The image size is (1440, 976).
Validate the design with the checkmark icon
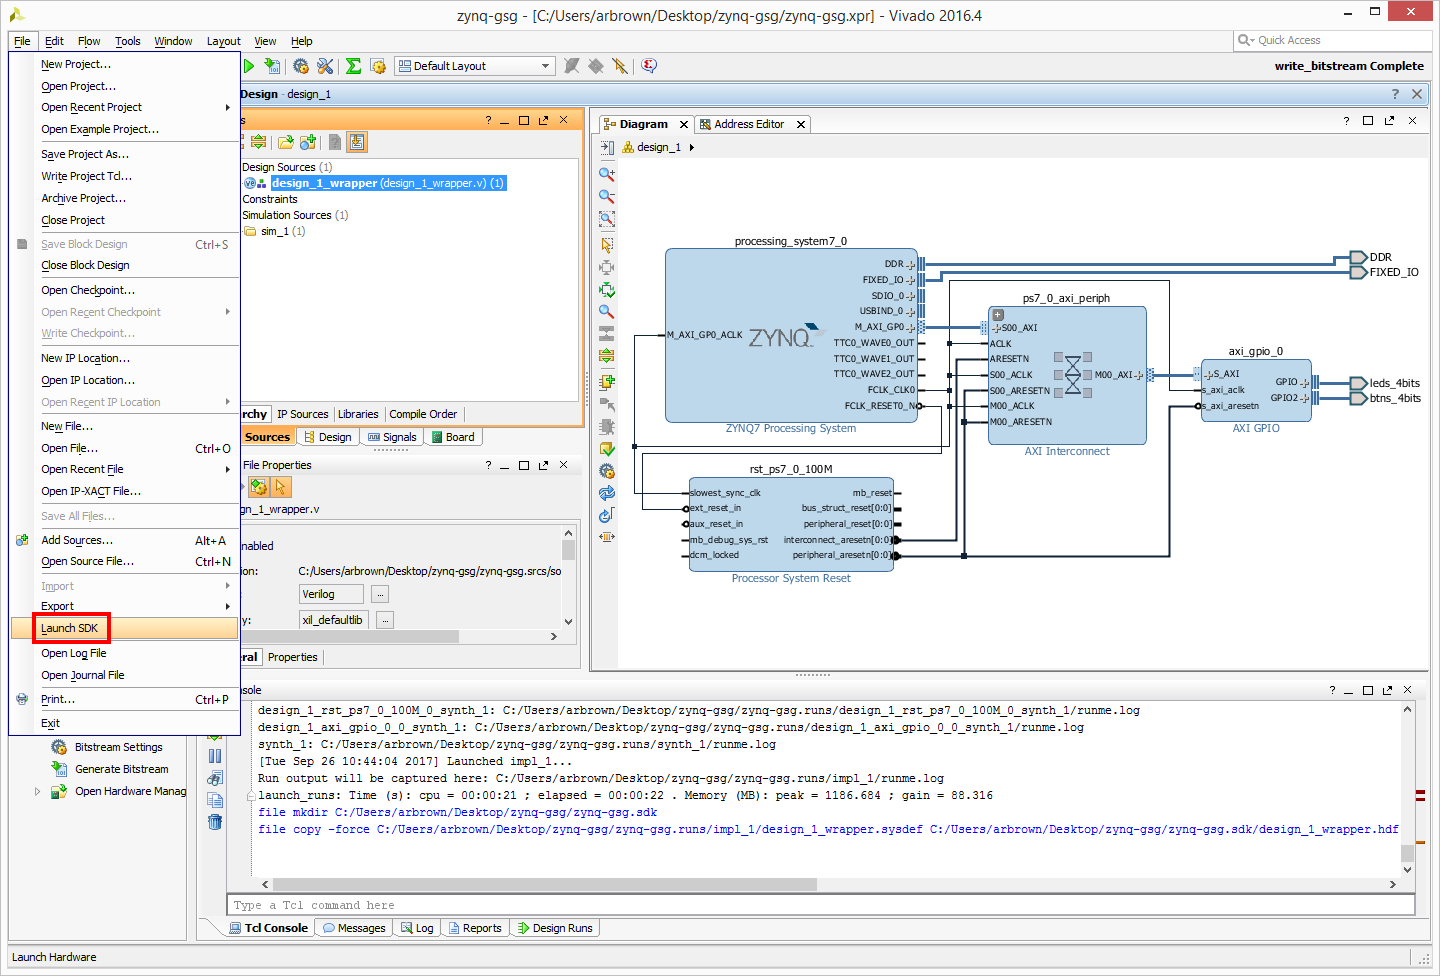(606, 449)
